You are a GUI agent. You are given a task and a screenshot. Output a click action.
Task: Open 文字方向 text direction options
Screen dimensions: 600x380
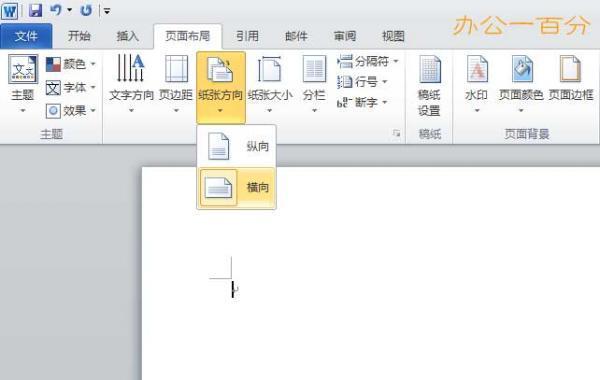[131, 83]
